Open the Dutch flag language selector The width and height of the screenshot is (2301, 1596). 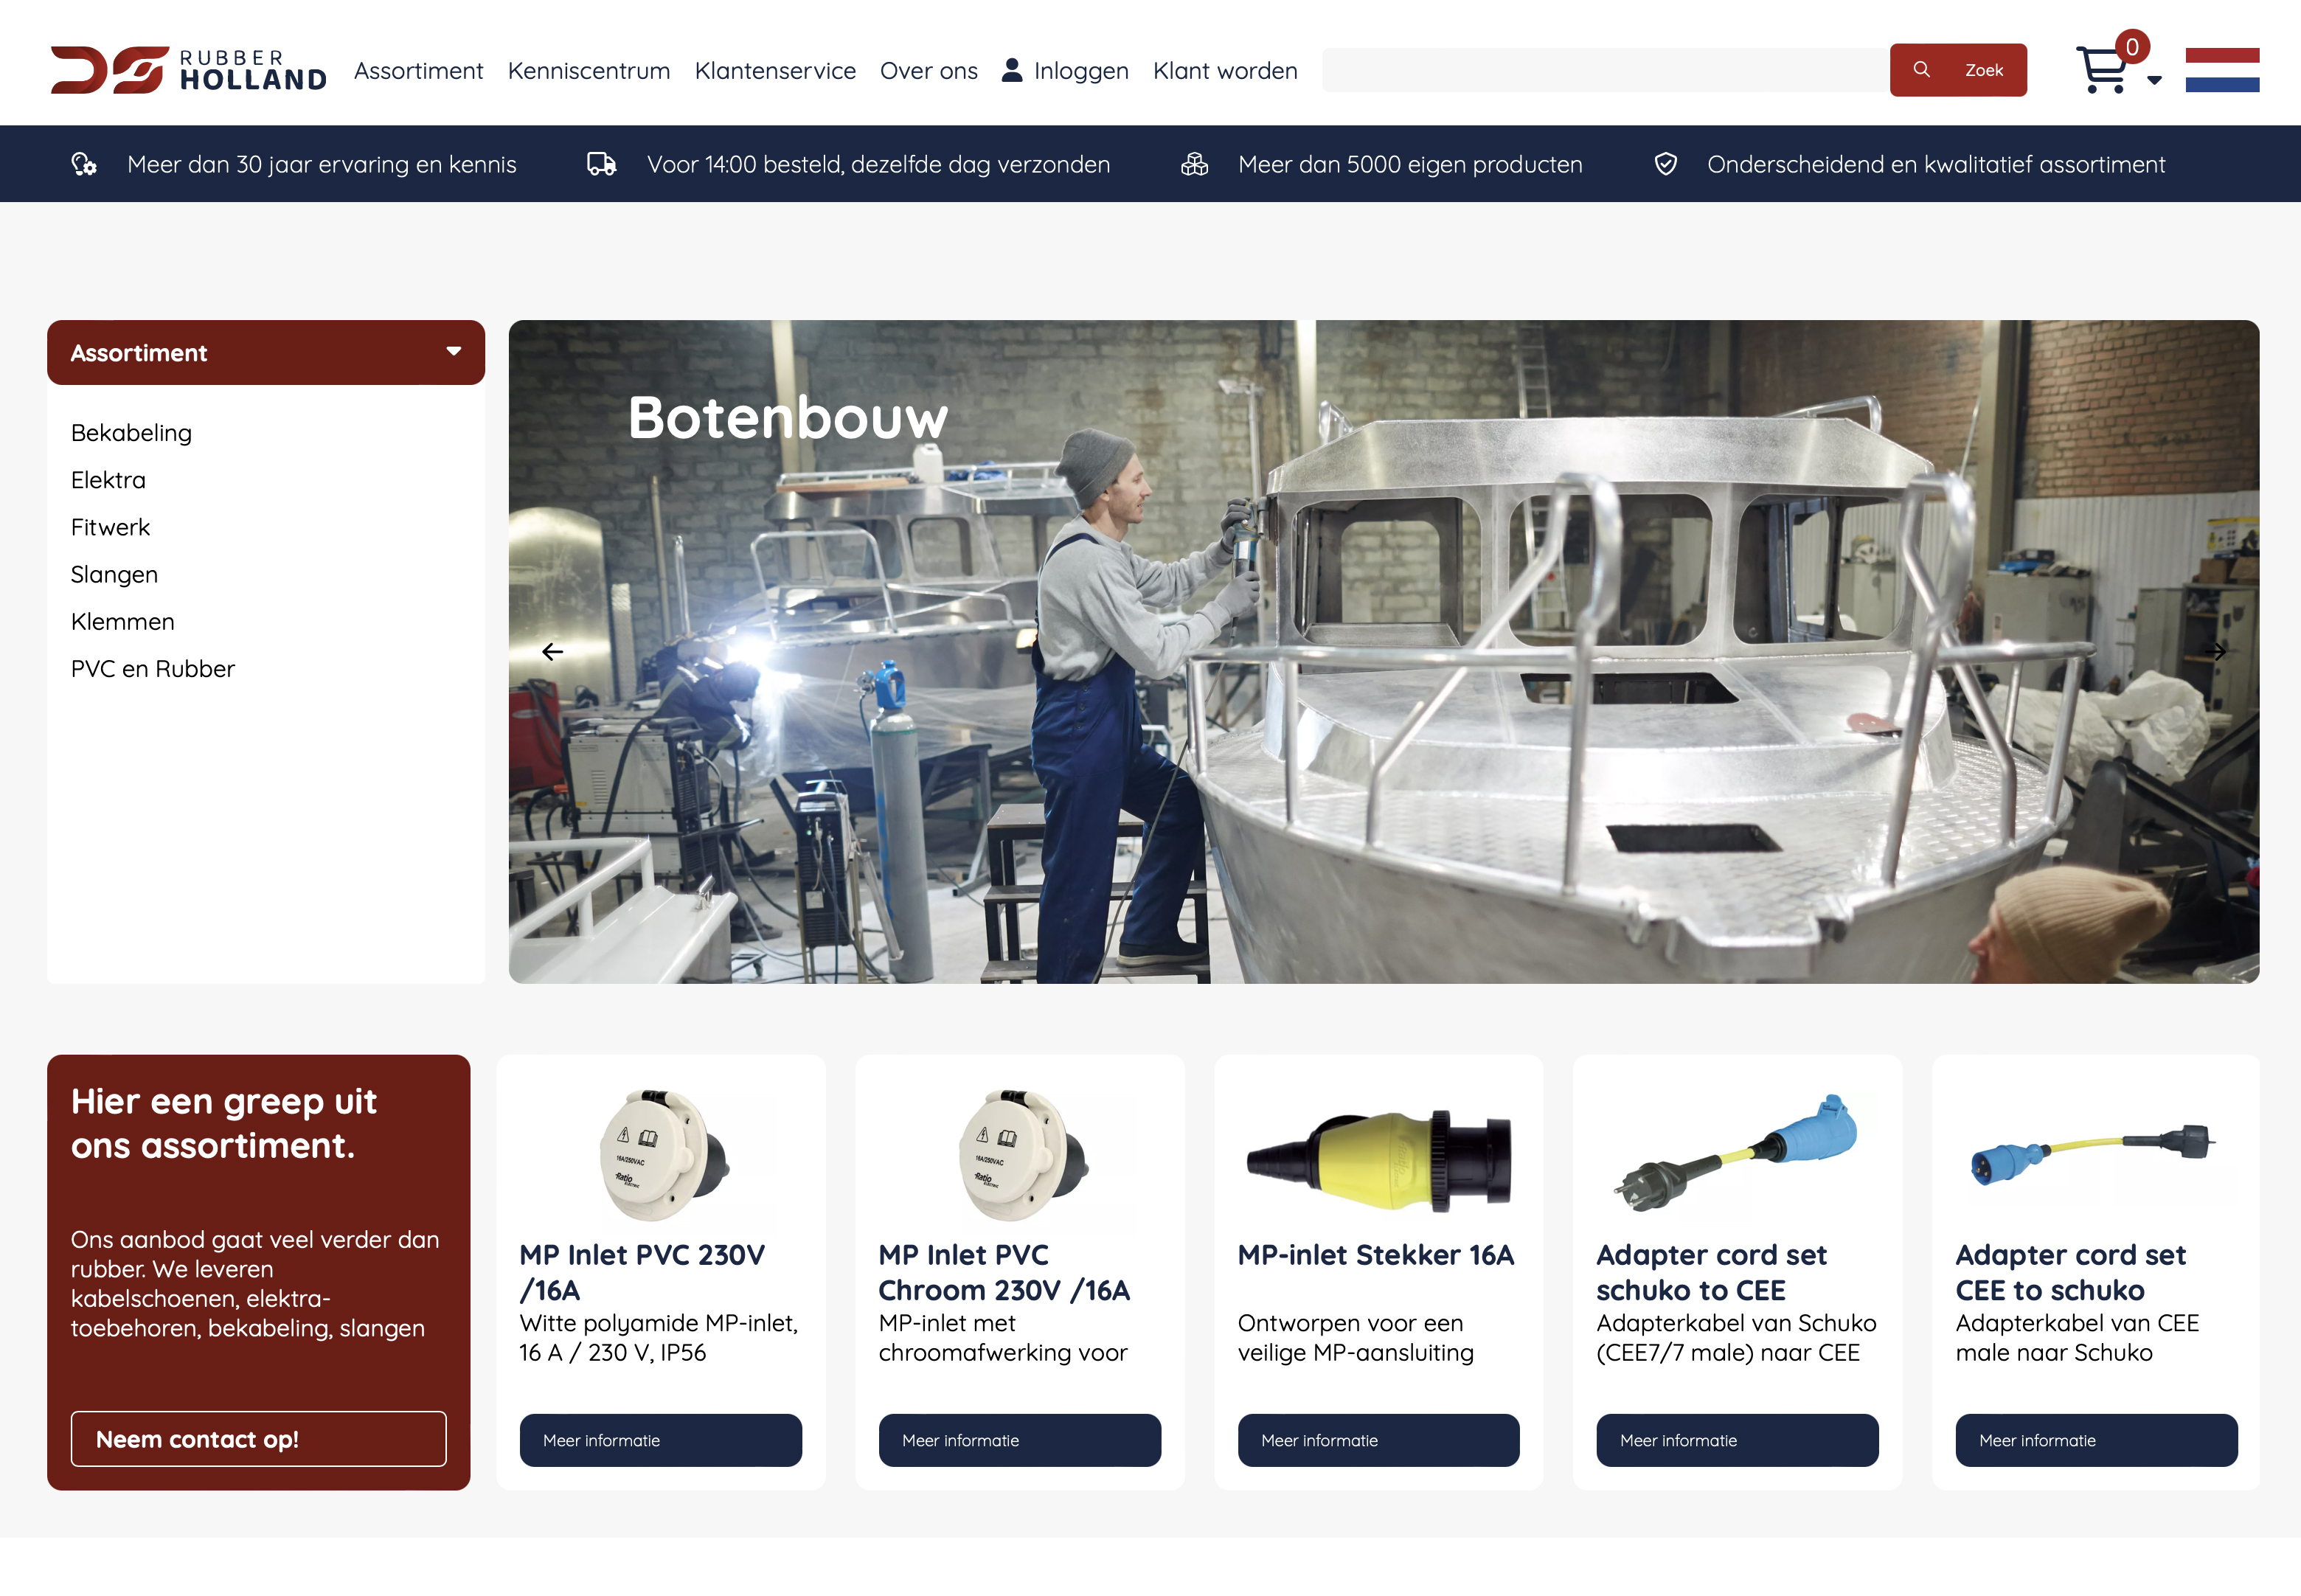tap(2222, 69)
